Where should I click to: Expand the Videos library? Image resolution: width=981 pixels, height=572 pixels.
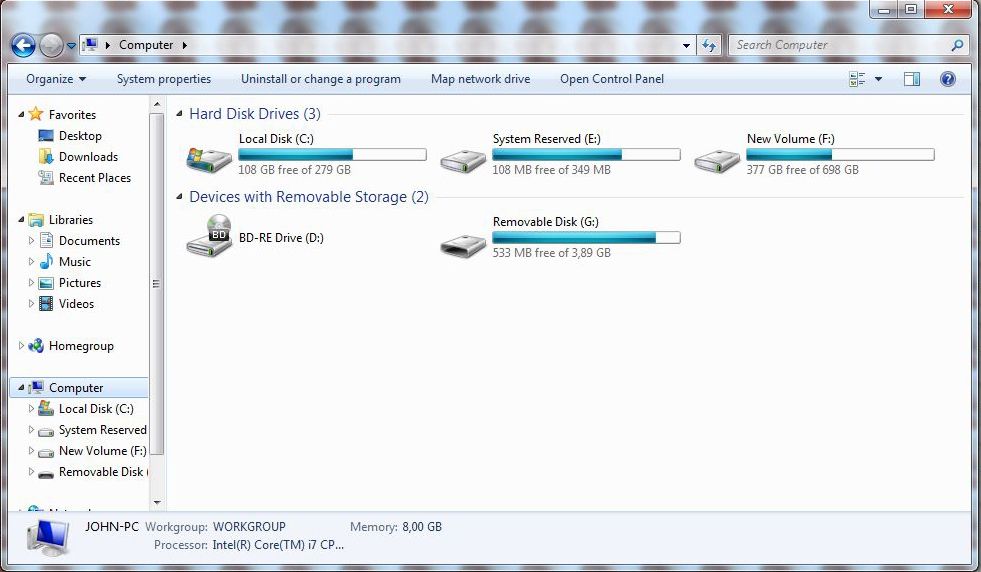31,304
